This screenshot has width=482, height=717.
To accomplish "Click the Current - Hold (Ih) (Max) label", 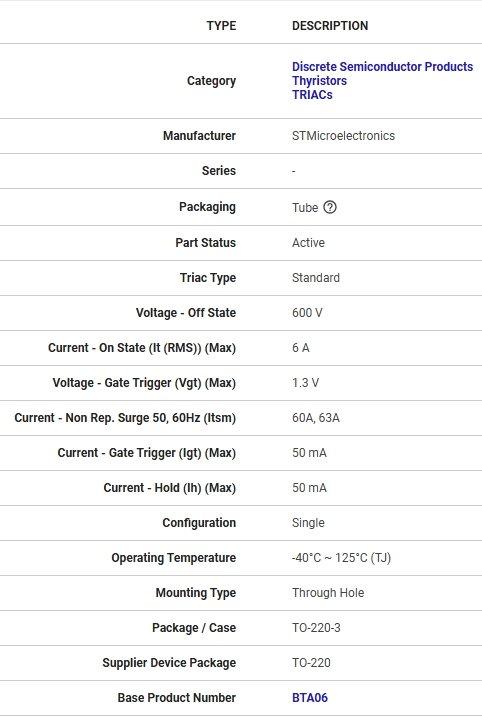I will pyautogui.click(x=170, y=488).
